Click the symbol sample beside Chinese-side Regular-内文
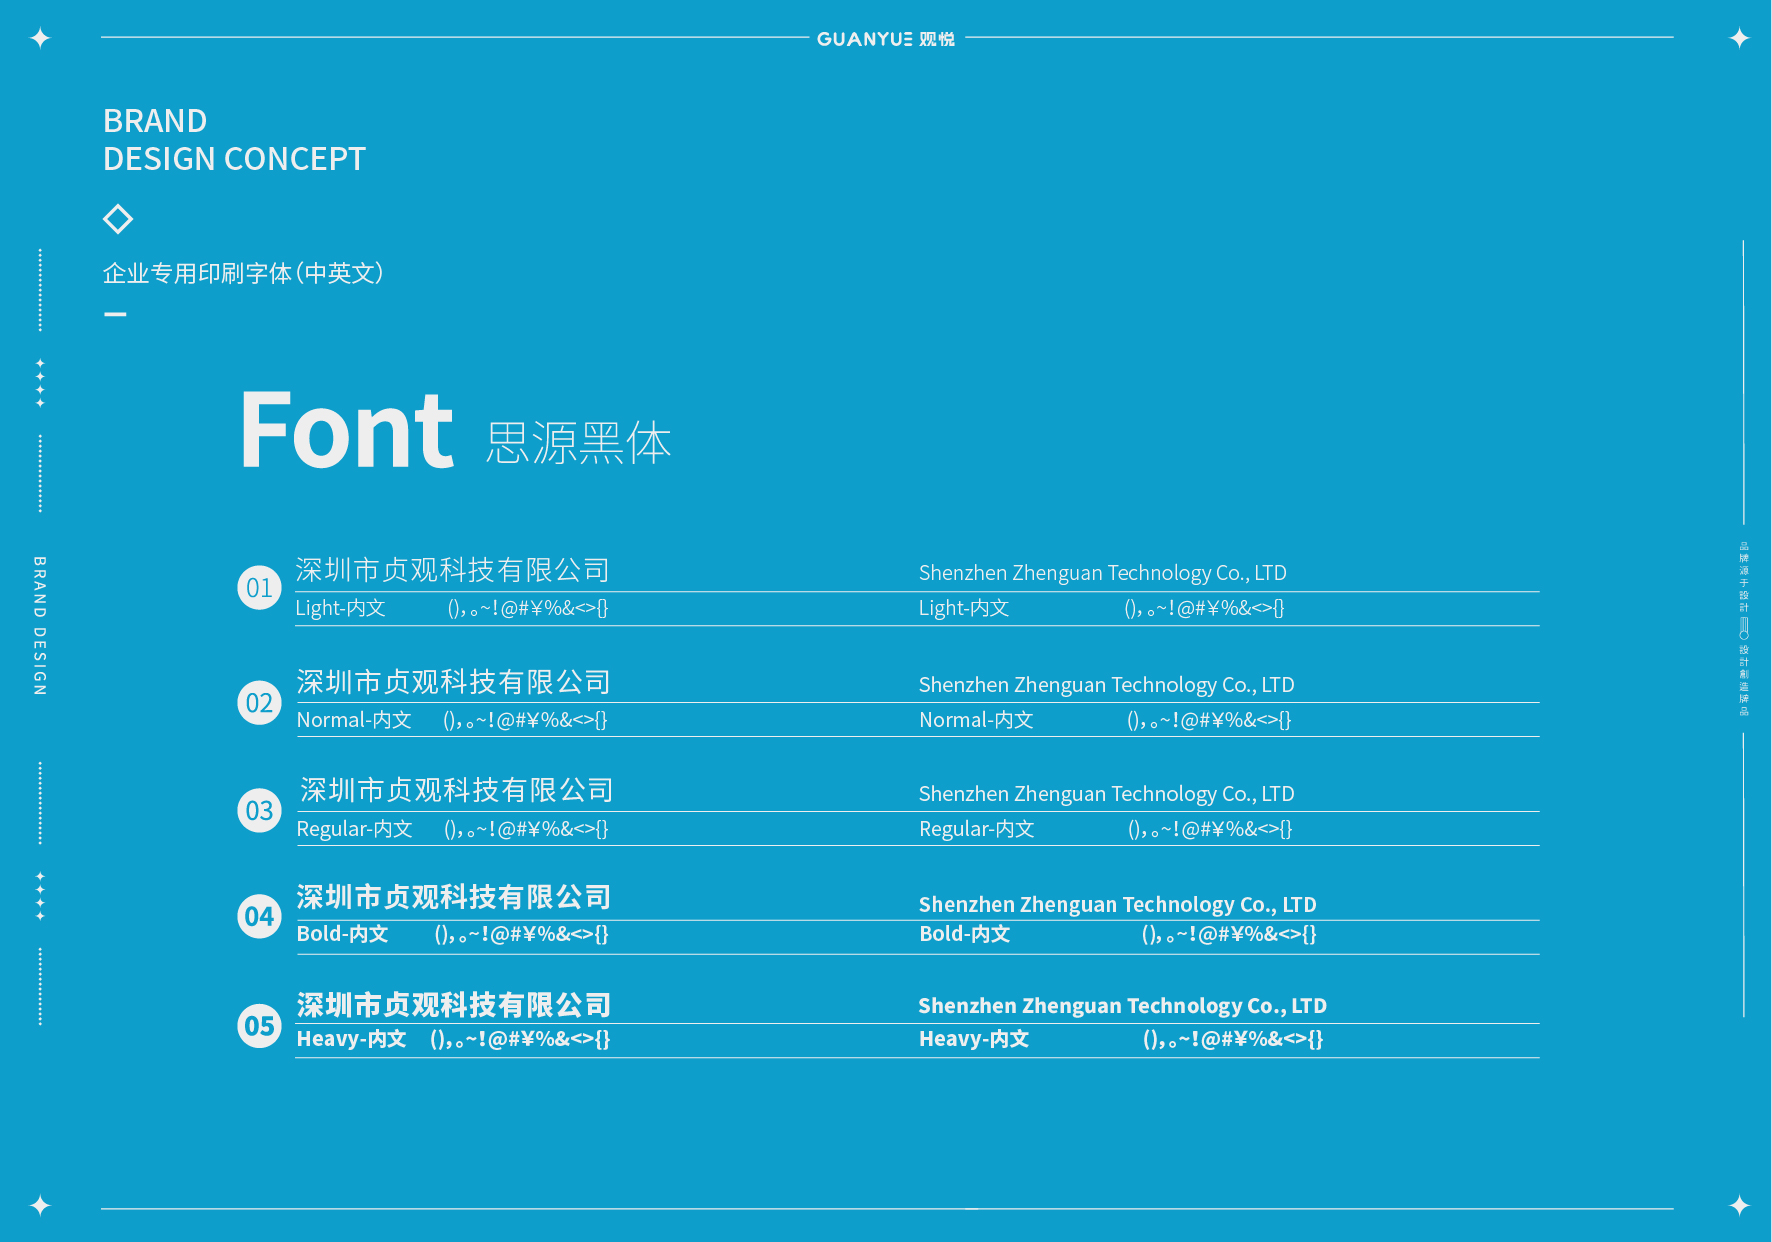This screenshot has width=1772, height=1242. (x=526, y=829)
